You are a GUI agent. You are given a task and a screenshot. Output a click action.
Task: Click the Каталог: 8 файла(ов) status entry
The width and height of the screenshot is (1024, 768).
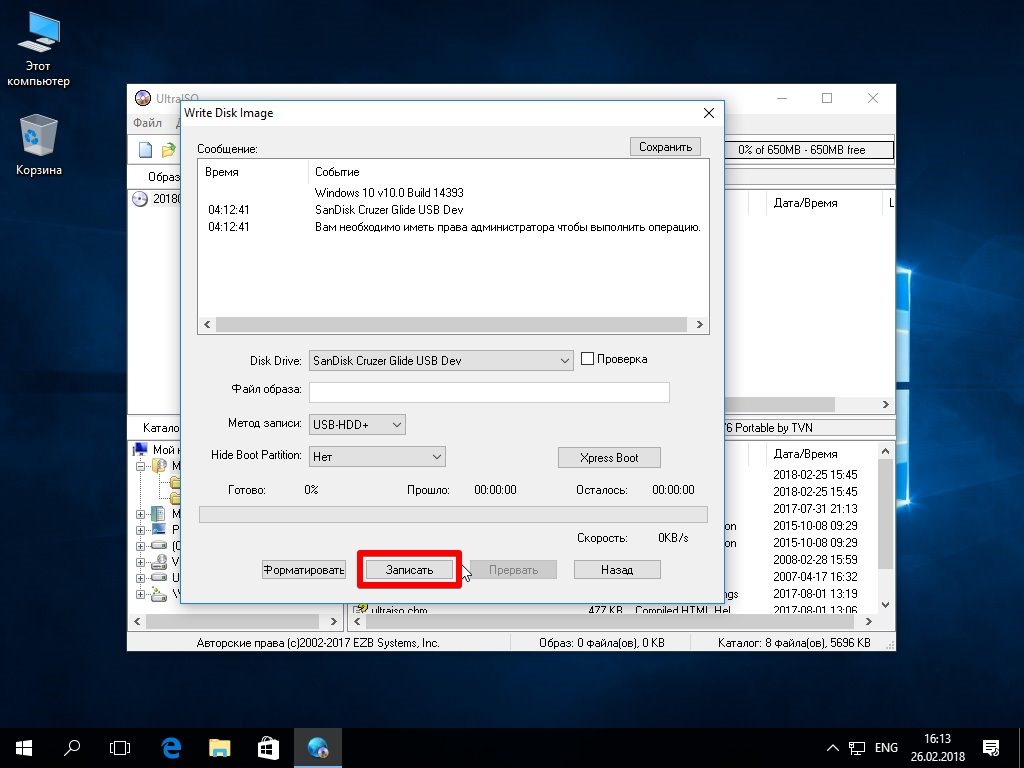click(794, 643)
